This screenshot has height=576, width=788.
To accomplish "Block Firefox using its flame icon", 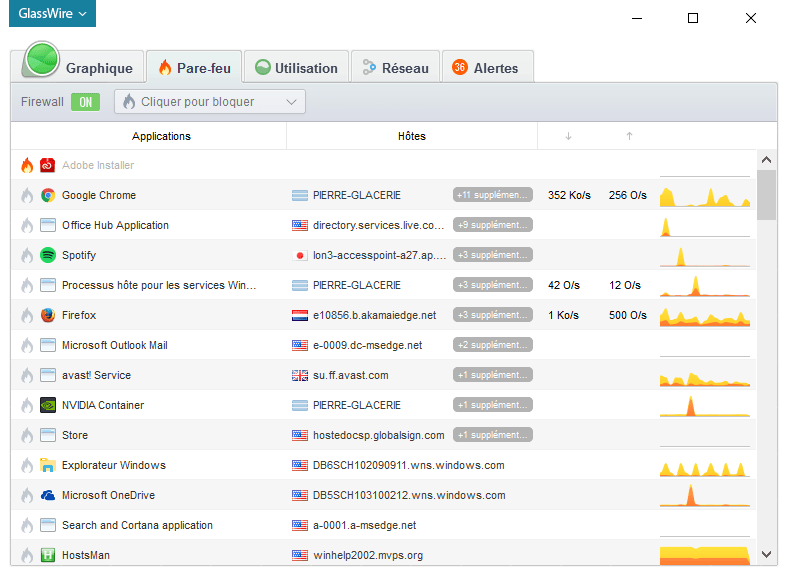I will (x=27, y=315).
